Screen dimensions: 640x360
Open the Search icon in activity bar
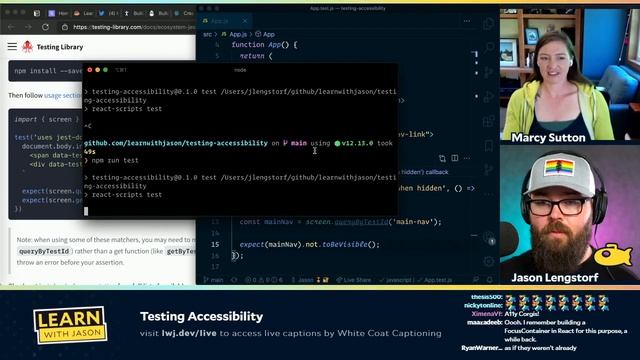tap(489, 48)
